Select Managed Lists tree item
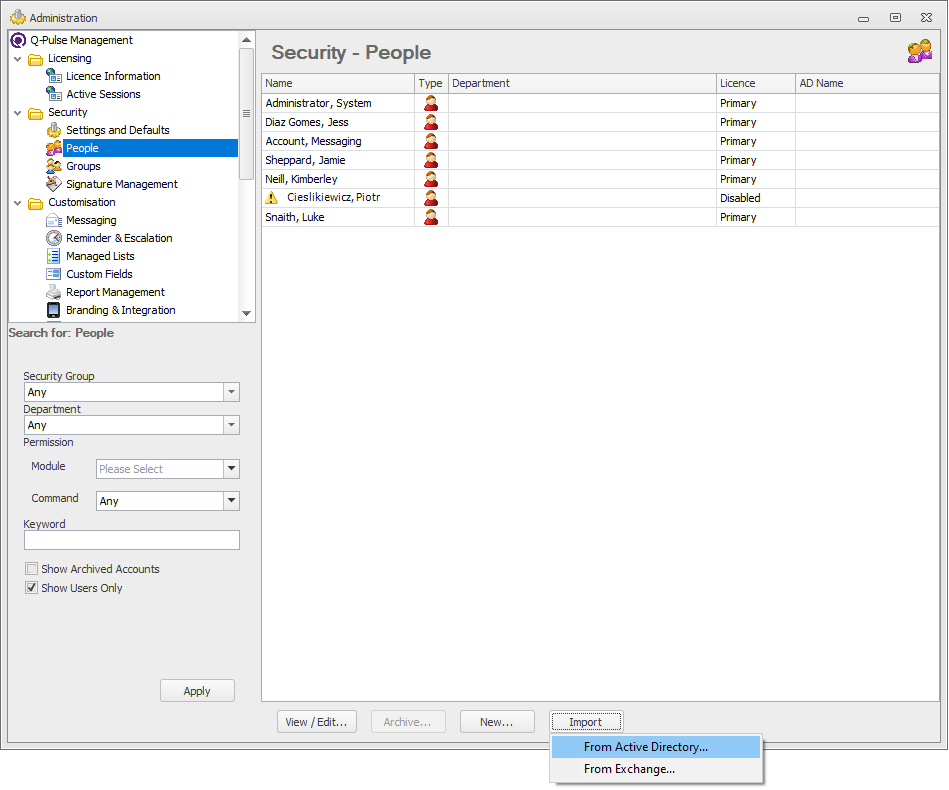 [x=100, y=256]
